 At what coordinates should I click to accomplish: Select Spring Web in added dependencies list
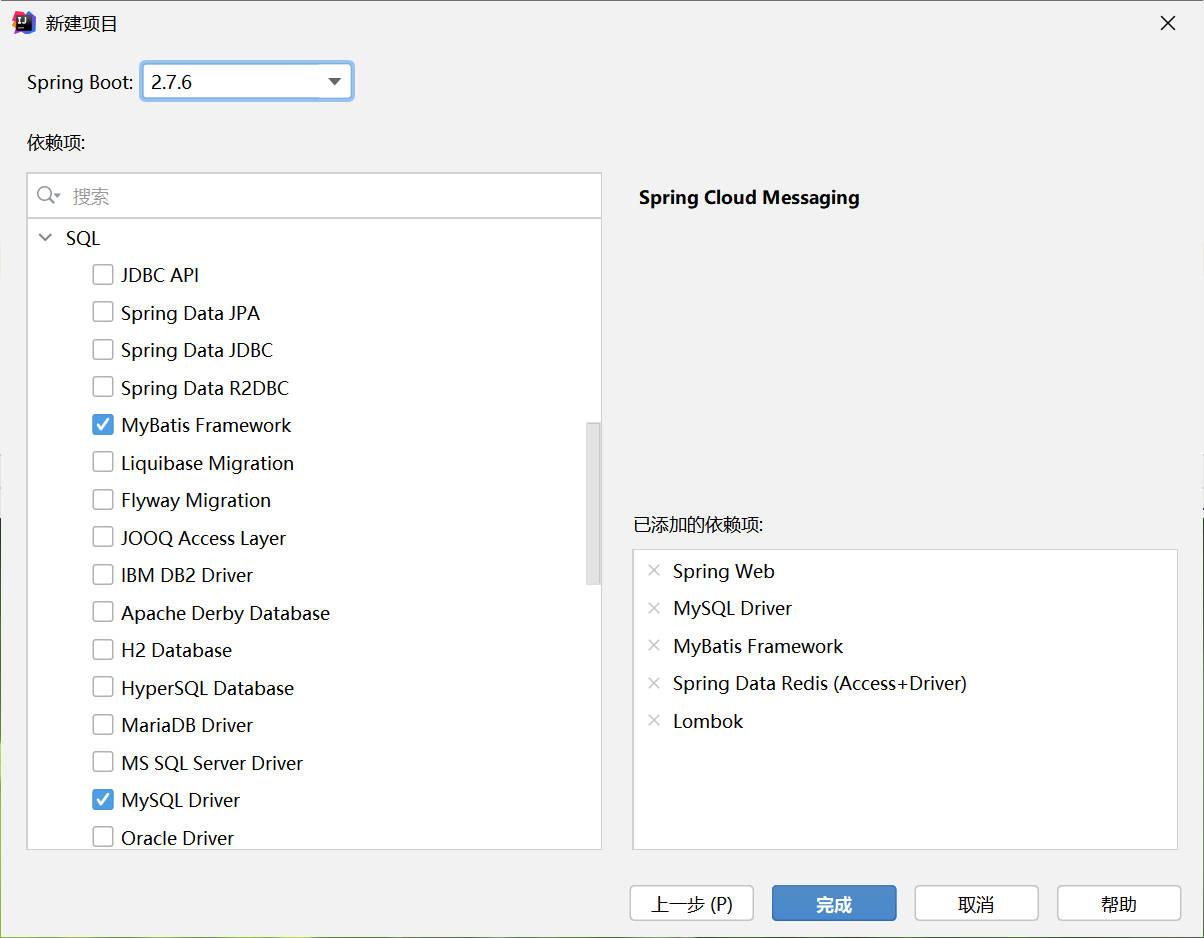(x=724, y=571)
